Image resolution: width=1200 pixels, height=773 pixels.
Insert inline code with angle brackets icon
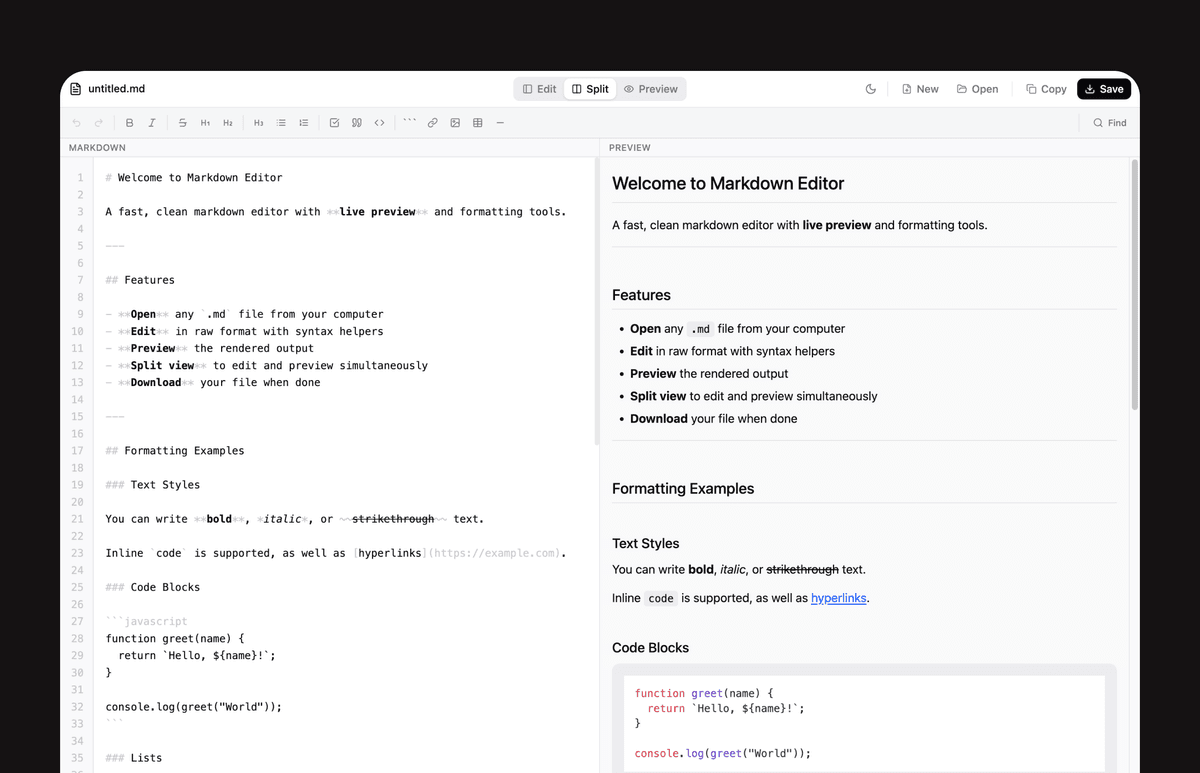pos(380,123)
